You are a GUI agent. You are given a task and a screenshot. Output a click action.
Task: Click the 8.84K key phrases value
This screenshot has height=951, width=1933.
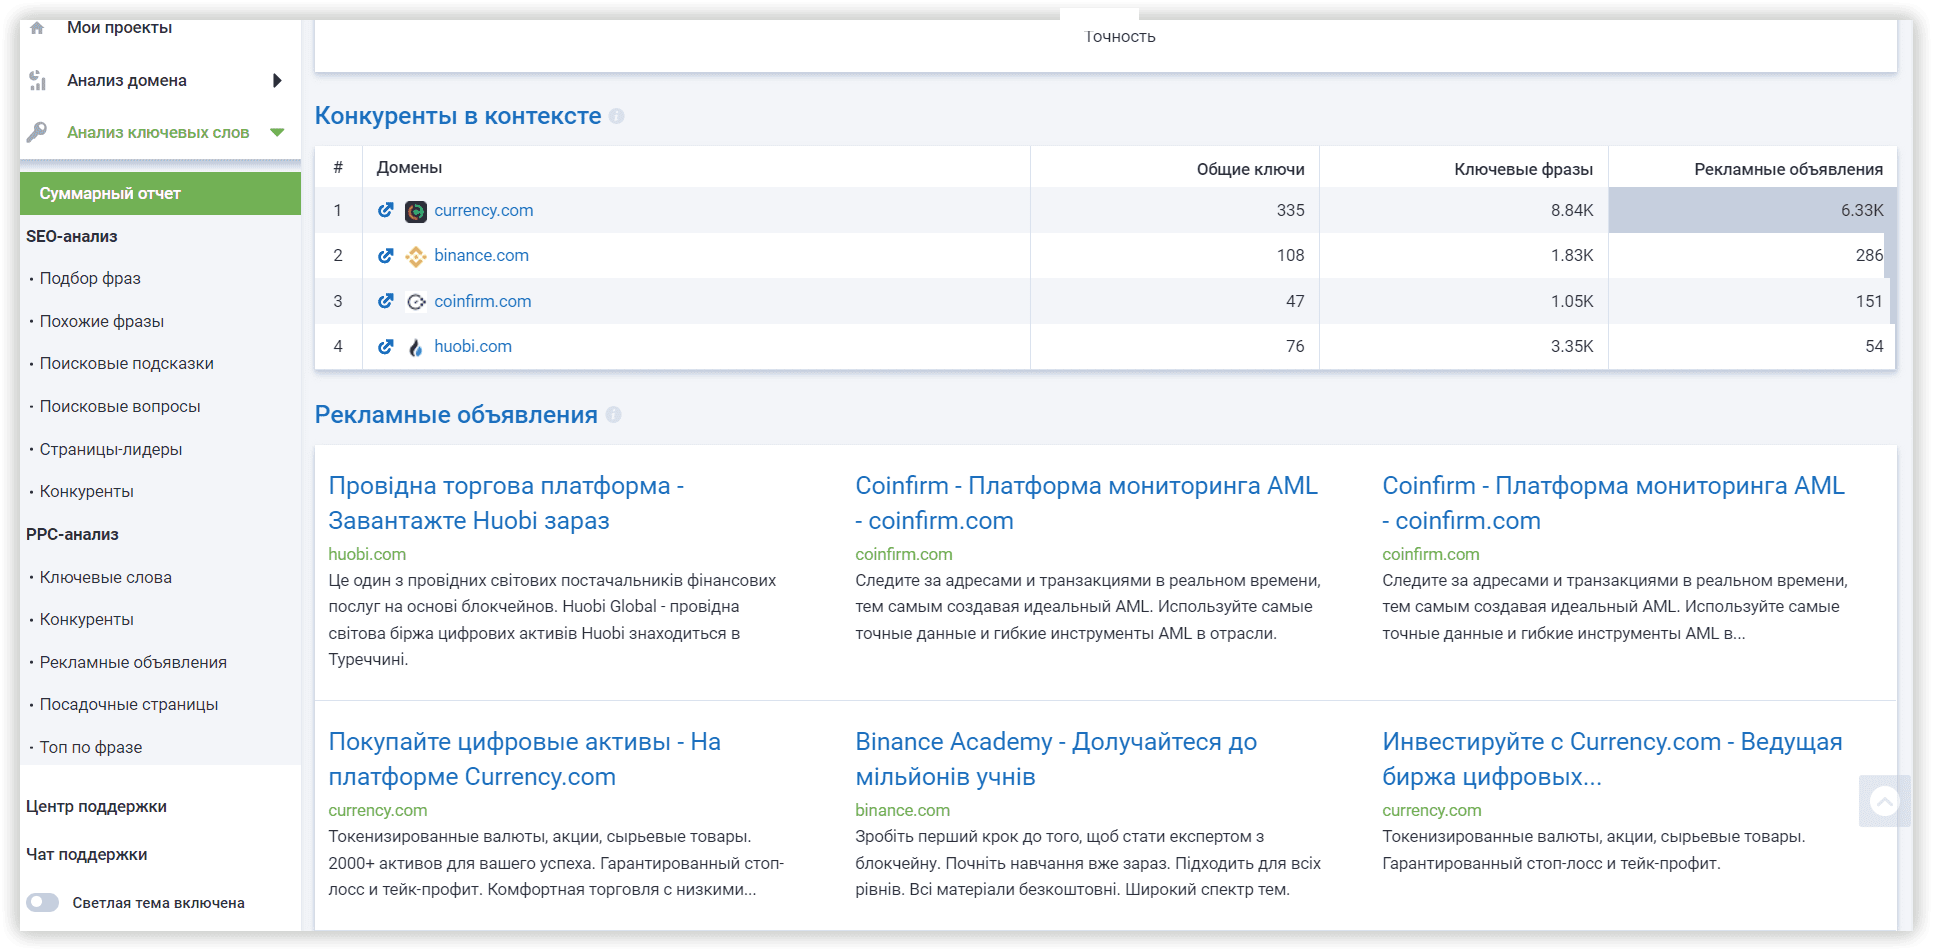(x=1572, y=210)
